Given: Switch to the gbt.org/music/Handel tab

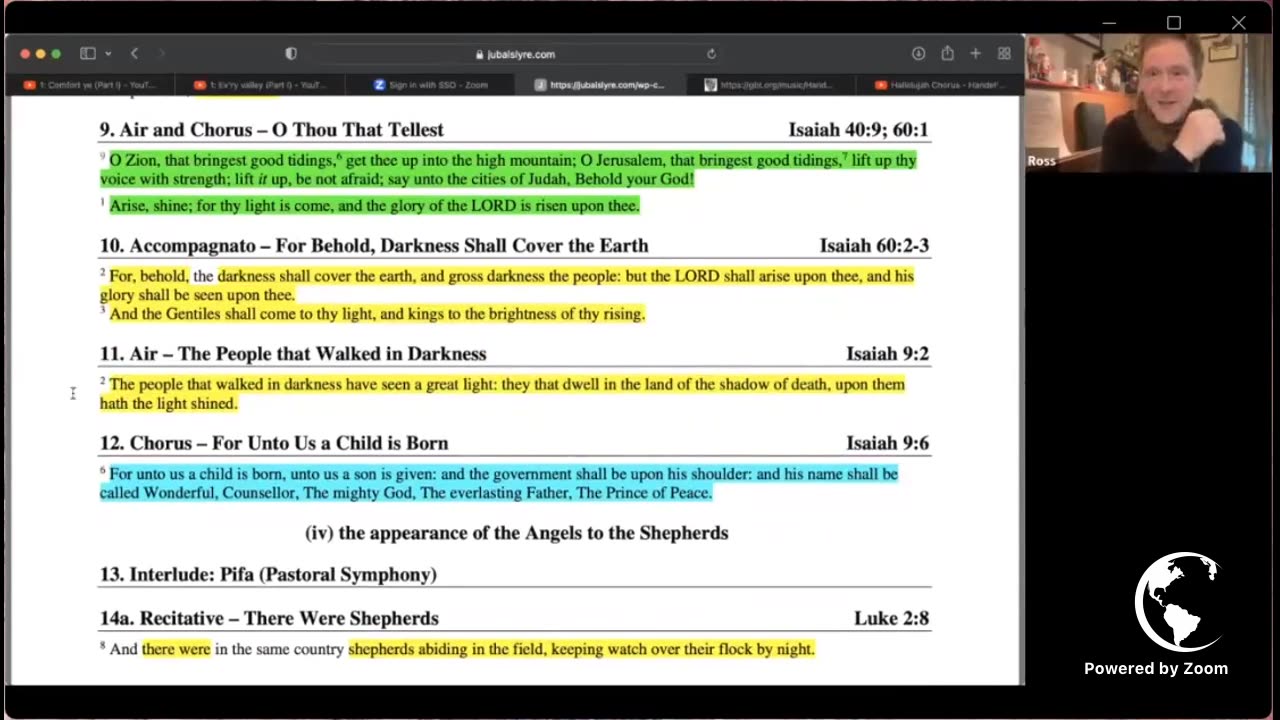Looking at the screenshot, I should [772, 85].
